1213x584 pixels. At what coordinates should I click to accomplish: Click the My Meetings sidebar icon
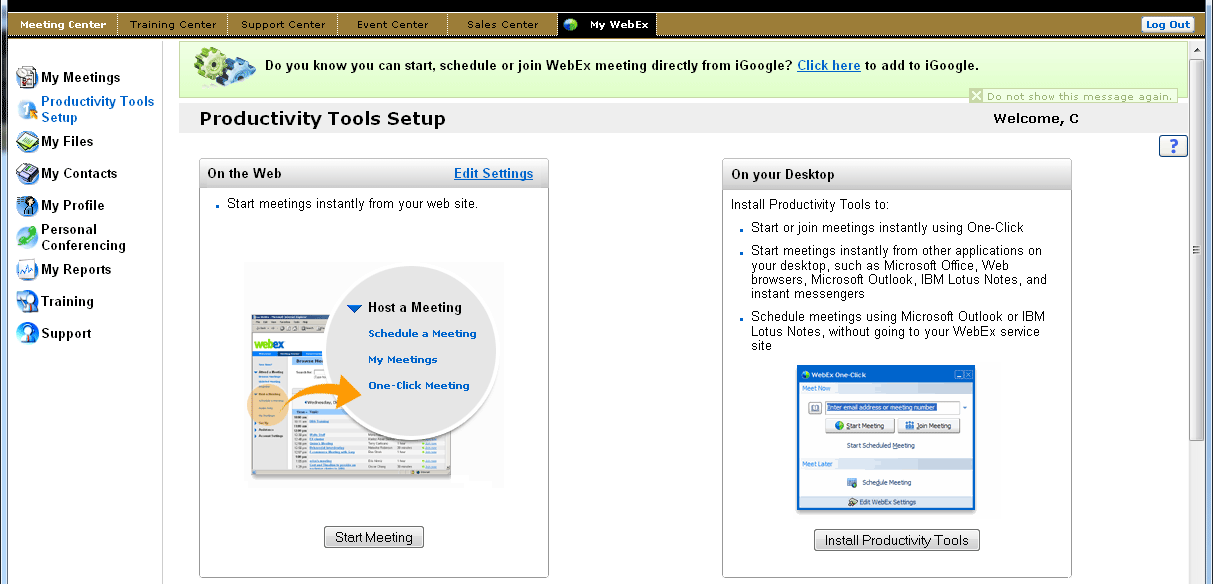coord(27,77)
